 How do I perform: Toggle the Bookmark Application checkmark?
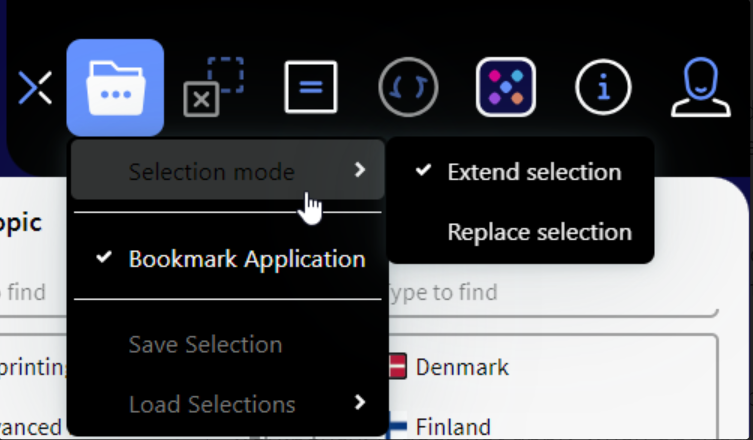click(x=104, y=259)
